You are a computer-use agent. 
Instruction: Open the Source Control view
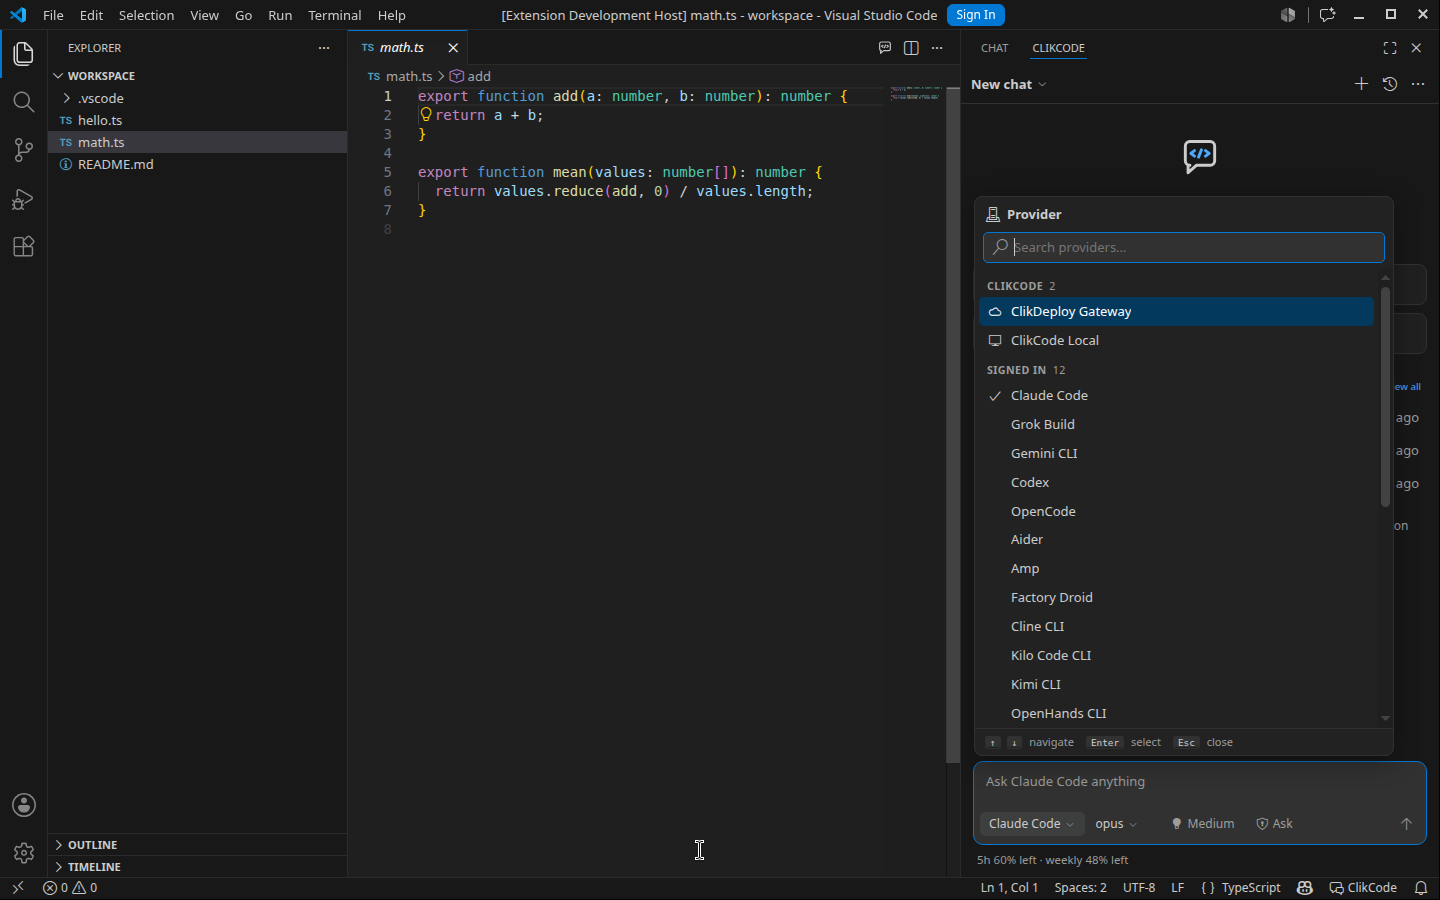(x=23, y=150)
